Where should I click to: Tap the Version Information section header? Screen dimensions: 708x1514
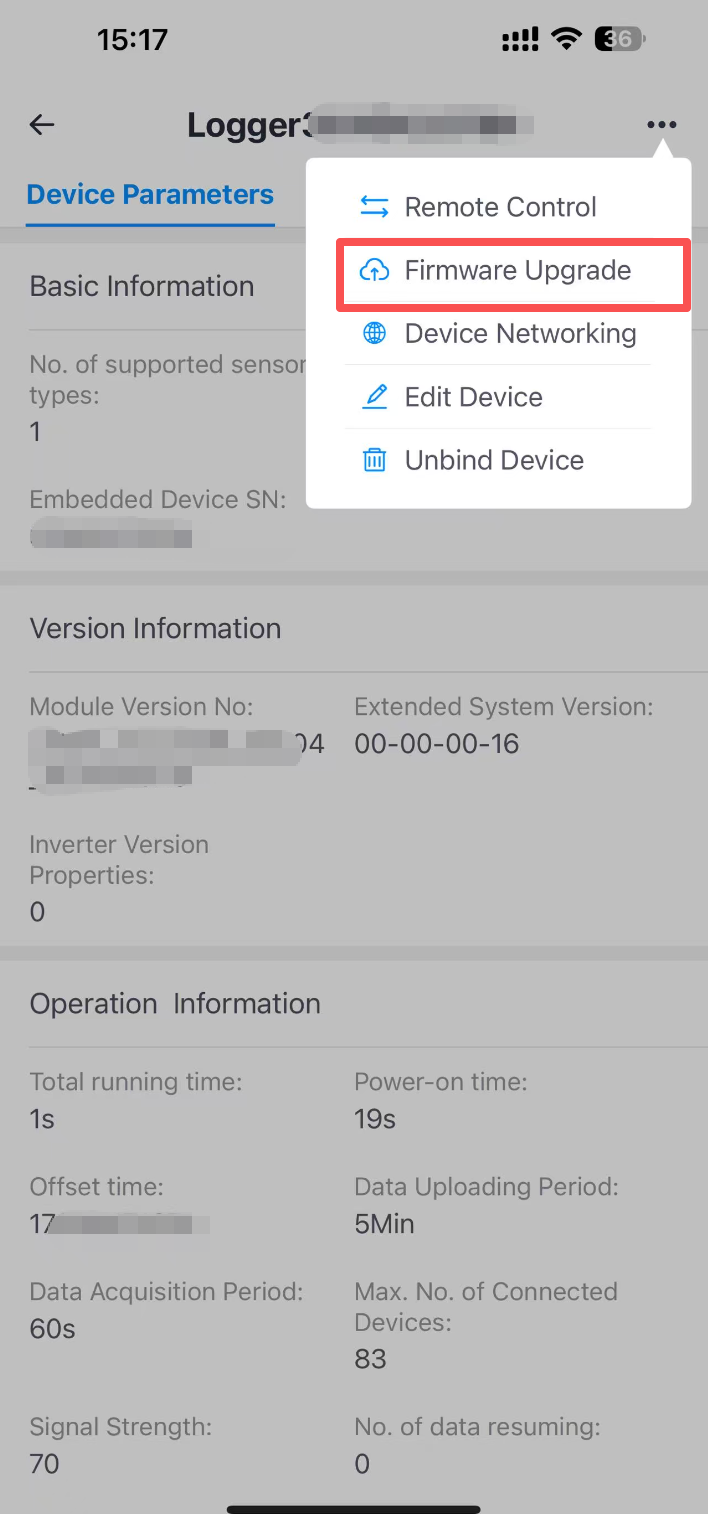tap(155, 628)
